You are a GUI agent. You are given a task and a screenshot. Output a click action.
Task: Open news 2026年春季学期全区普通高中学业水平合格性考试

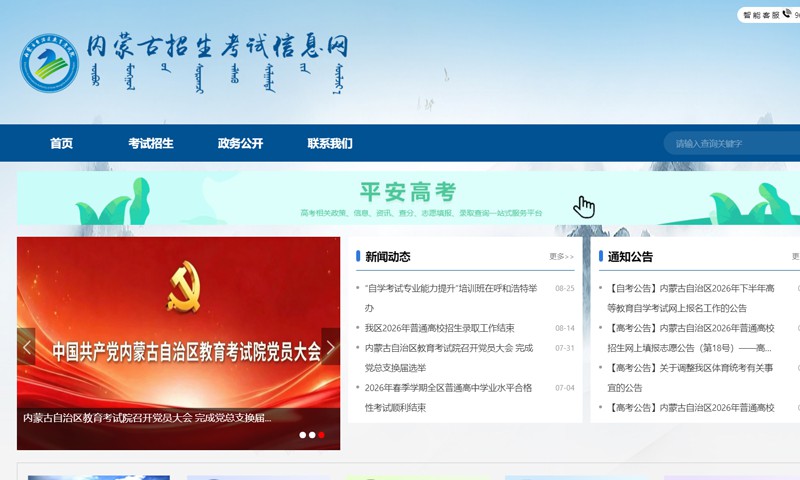pyautogui.click(x=448, y=397)
